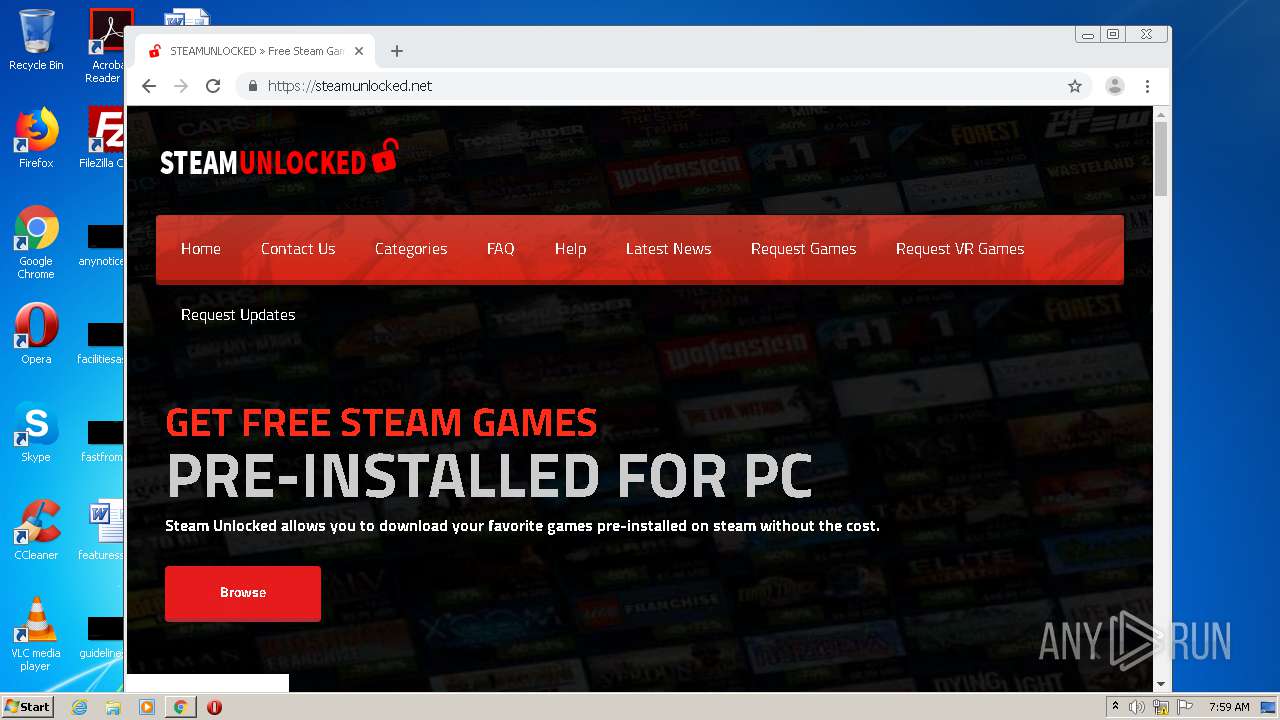The height and width of the screenshot is (720, 1280).
Task: Click the Opera taskbar icon
Action: pos(214,707)
